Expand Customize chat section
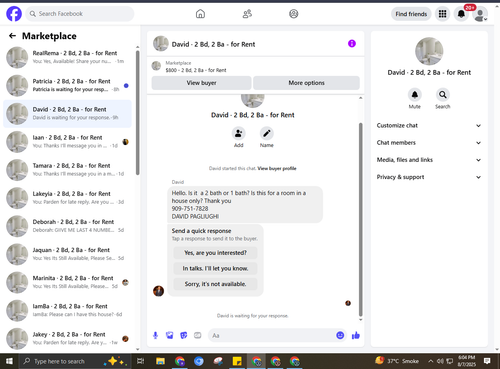Image resolution: width=500 pixels, height=369 pixels. pos(429,126)
